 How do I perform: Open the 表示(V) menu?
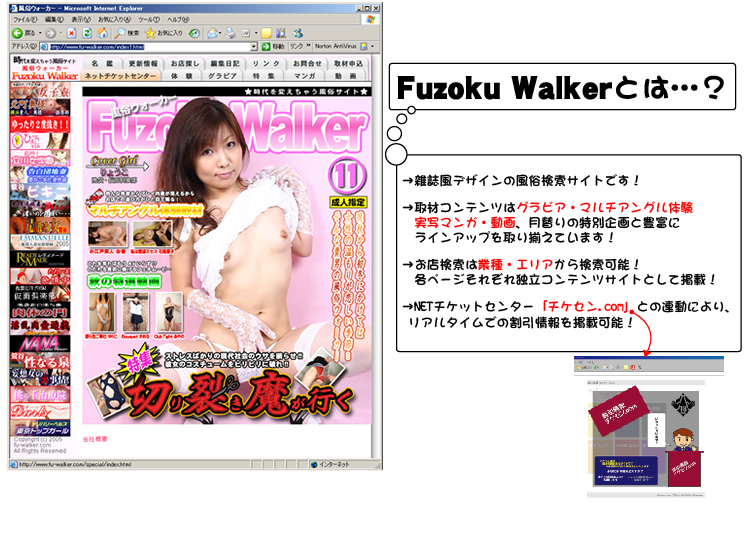(x=81, y=20)
